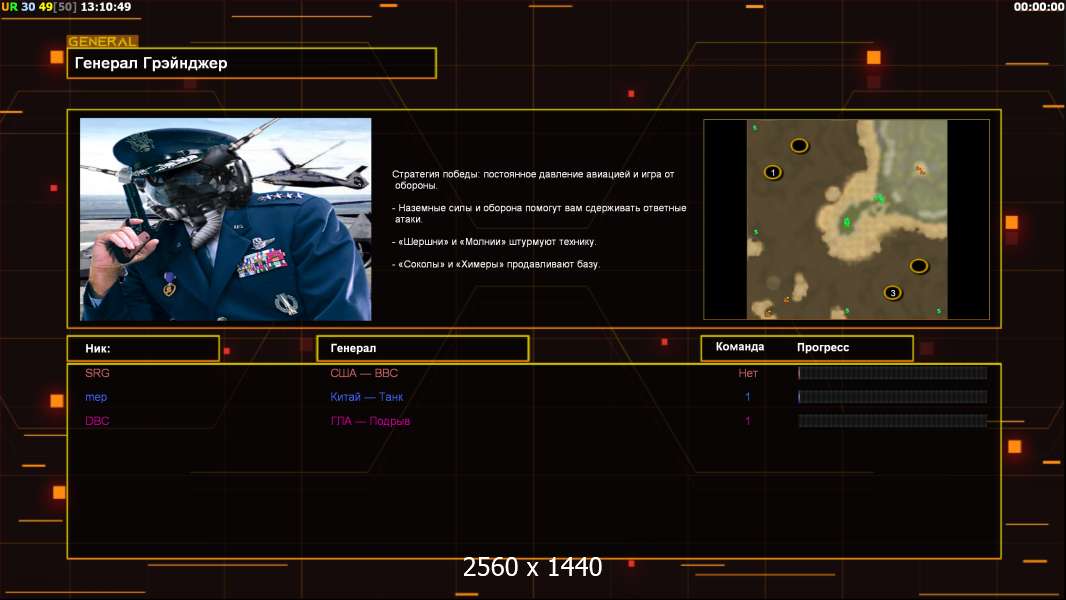Open the США — ВВС general selection

pyautogui.click(x=364, y=373)
